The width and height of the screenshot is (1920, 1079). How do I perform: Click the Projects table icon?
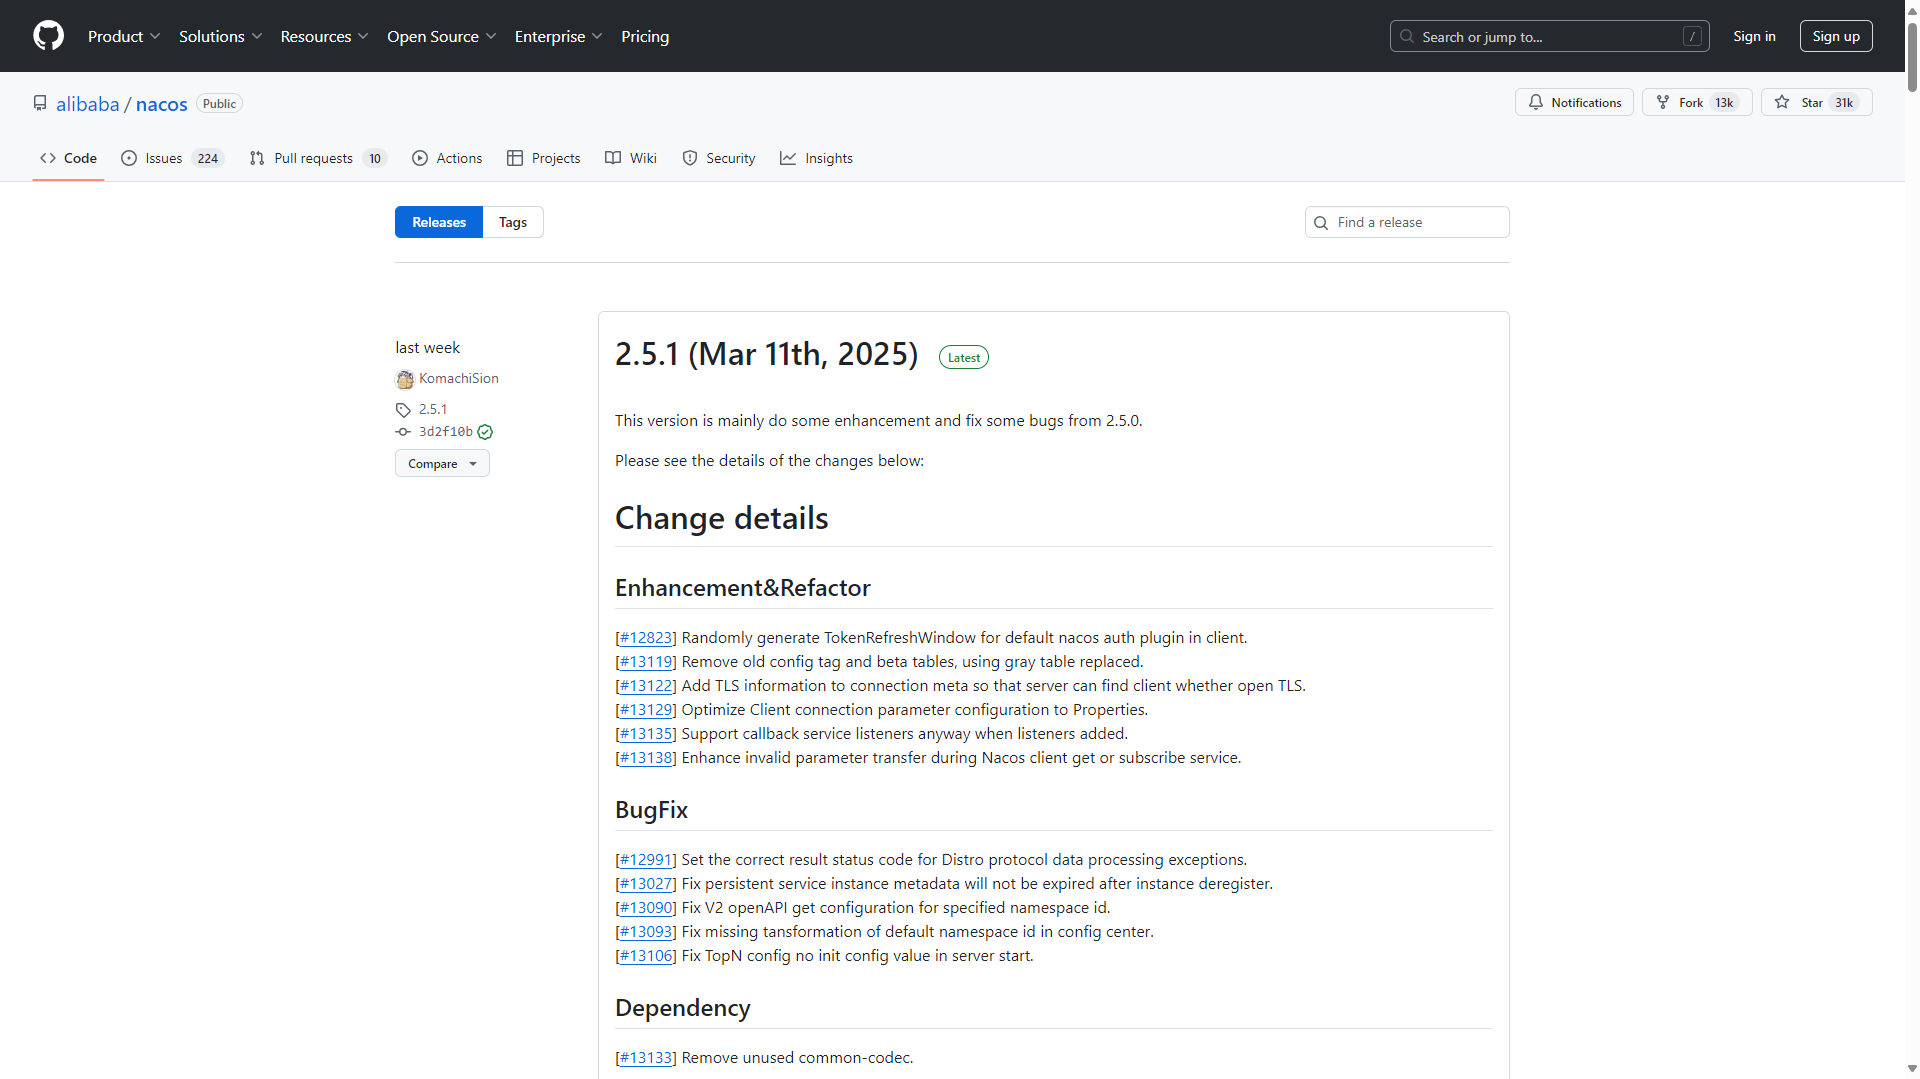(515, 158)
